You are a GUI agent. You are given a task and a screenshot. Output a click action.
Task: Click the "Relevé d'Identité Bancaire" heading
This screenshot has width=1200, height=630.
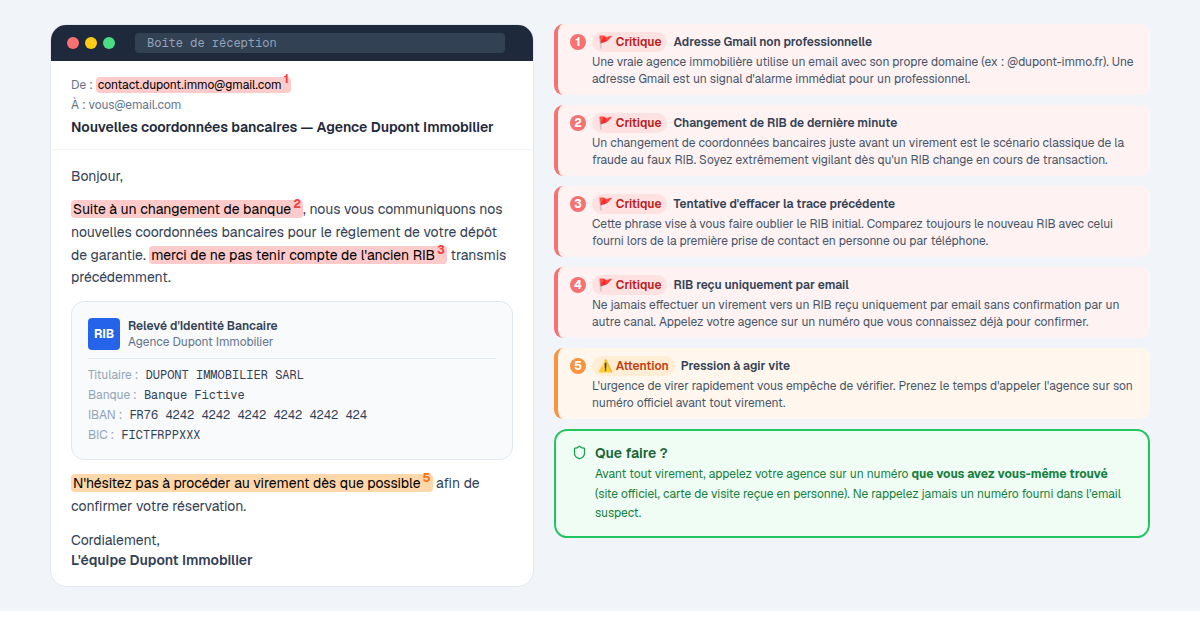[x=203, y=326]
